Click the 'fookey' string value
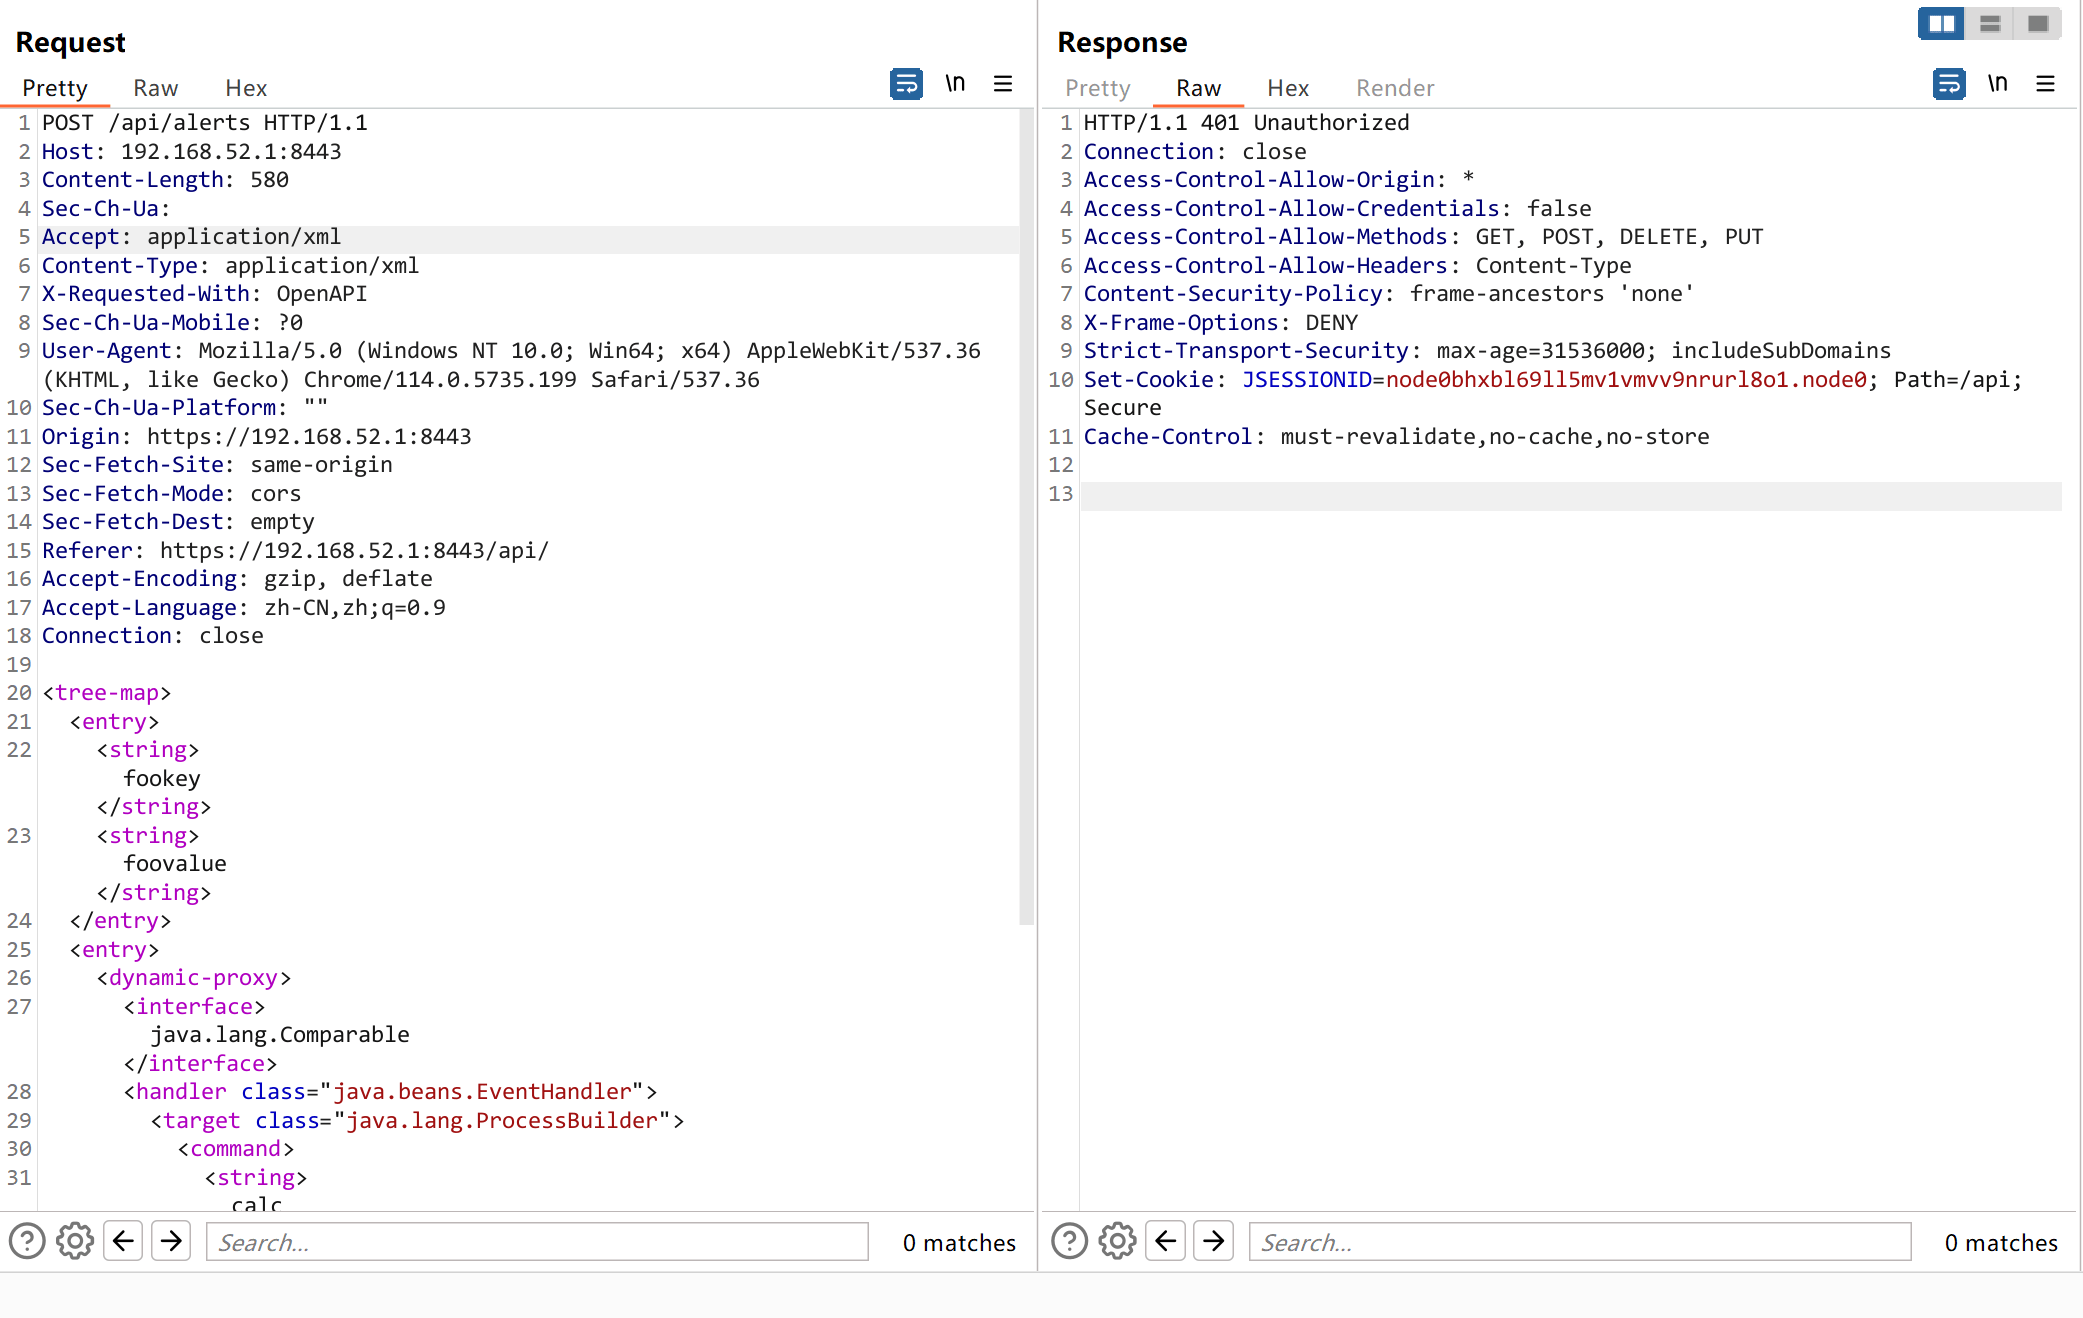The image size is (2083, 1318). point(162,779)
